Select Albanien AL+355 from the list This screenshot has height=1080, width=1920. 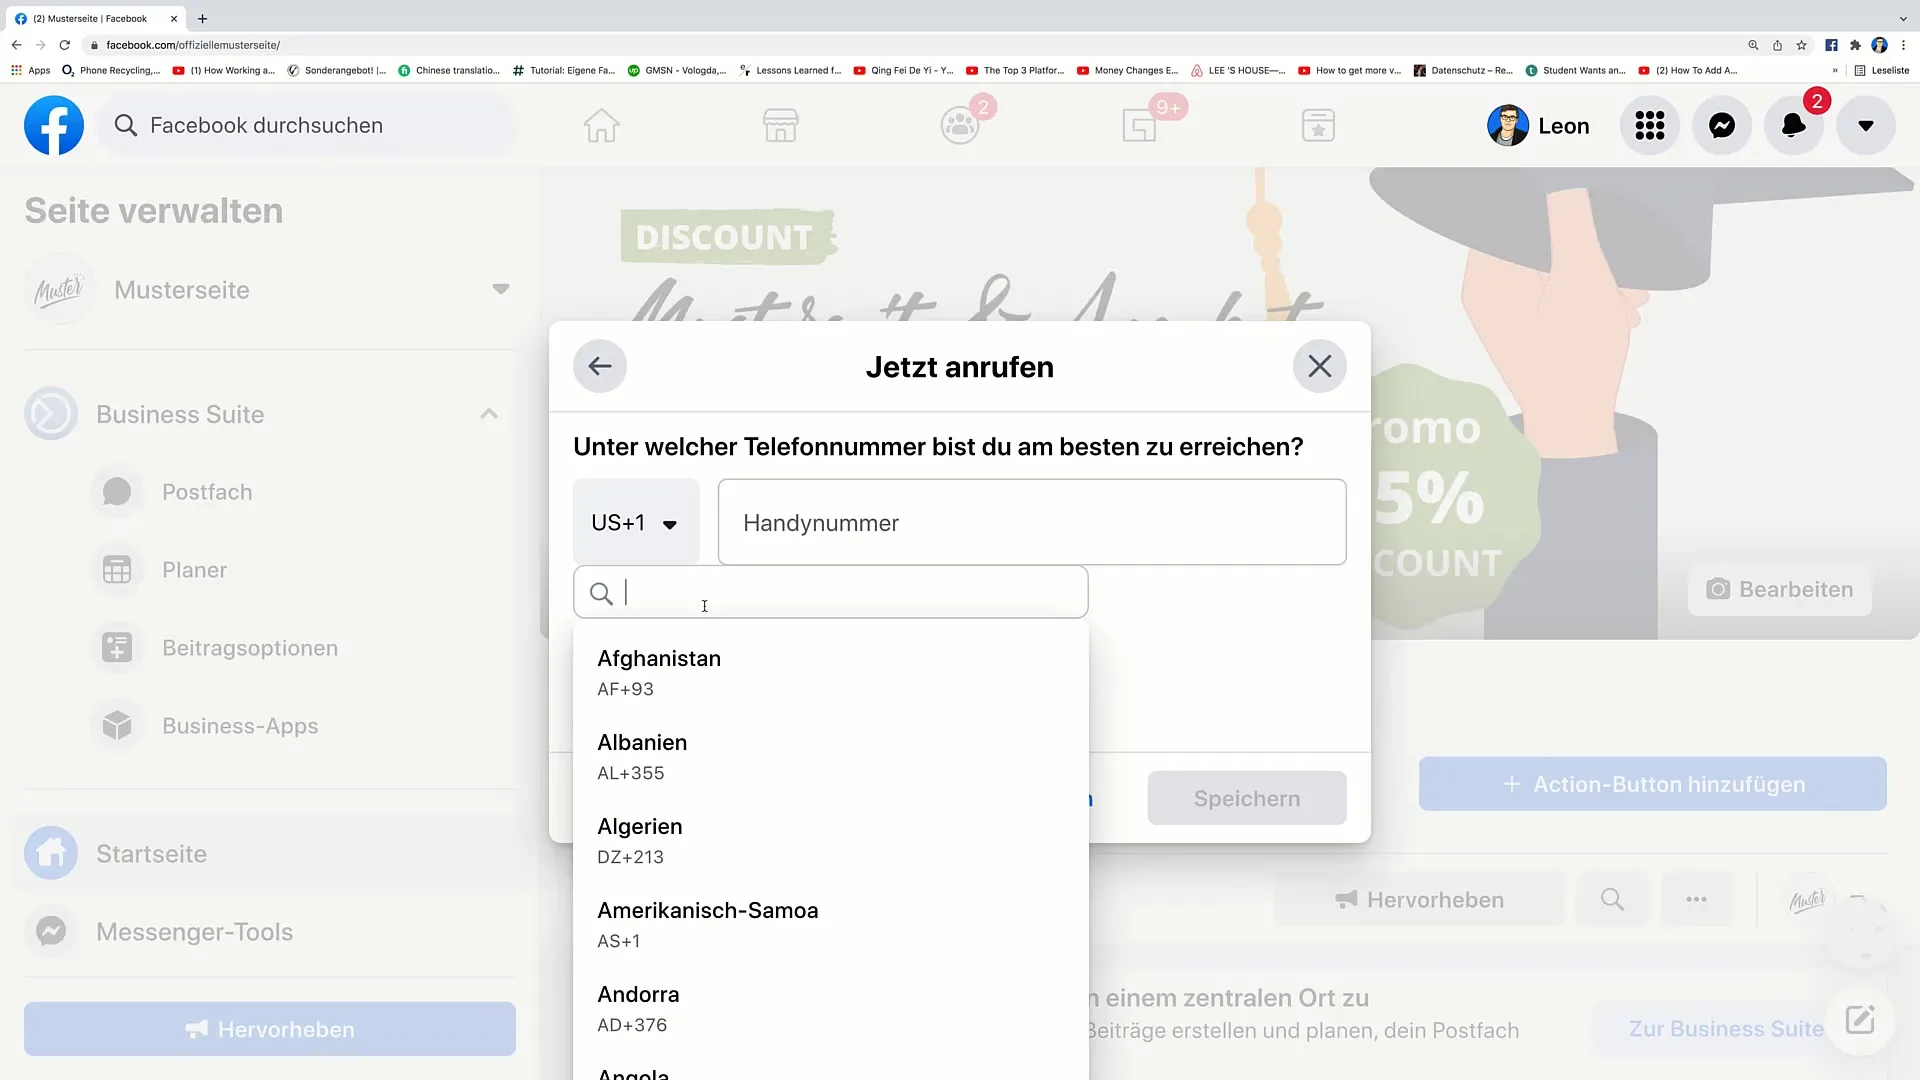point(830,757)
